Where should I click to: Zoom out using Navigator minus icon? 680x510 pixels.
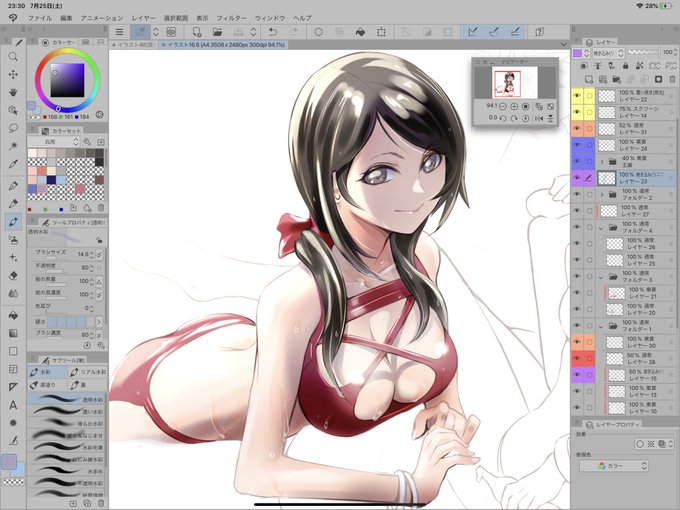tap(503, 106)
